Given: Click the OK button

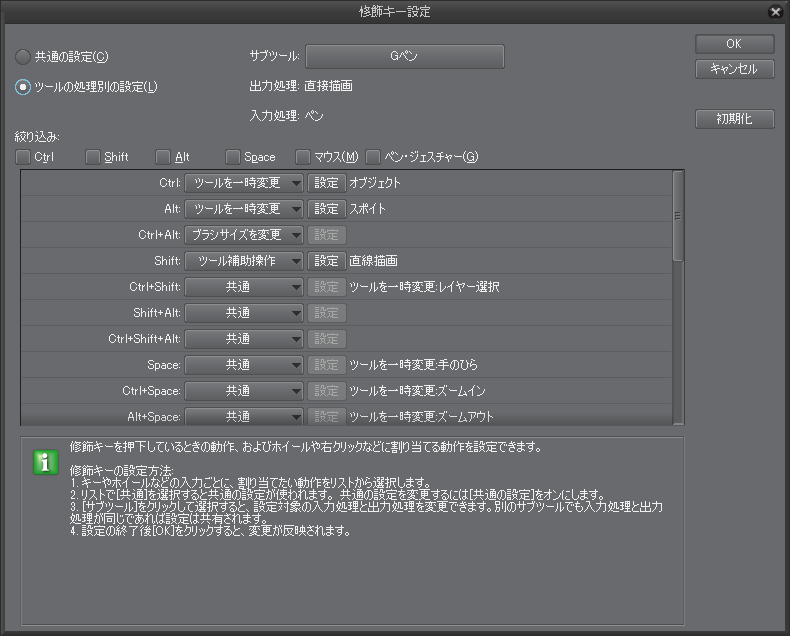Looking at the screenshot, I should pos(734,44).
